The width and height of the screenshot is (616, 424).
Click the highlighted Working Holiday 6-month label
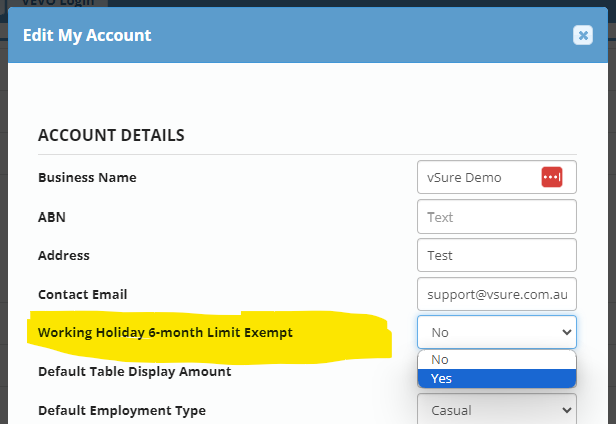coord(165,332)
